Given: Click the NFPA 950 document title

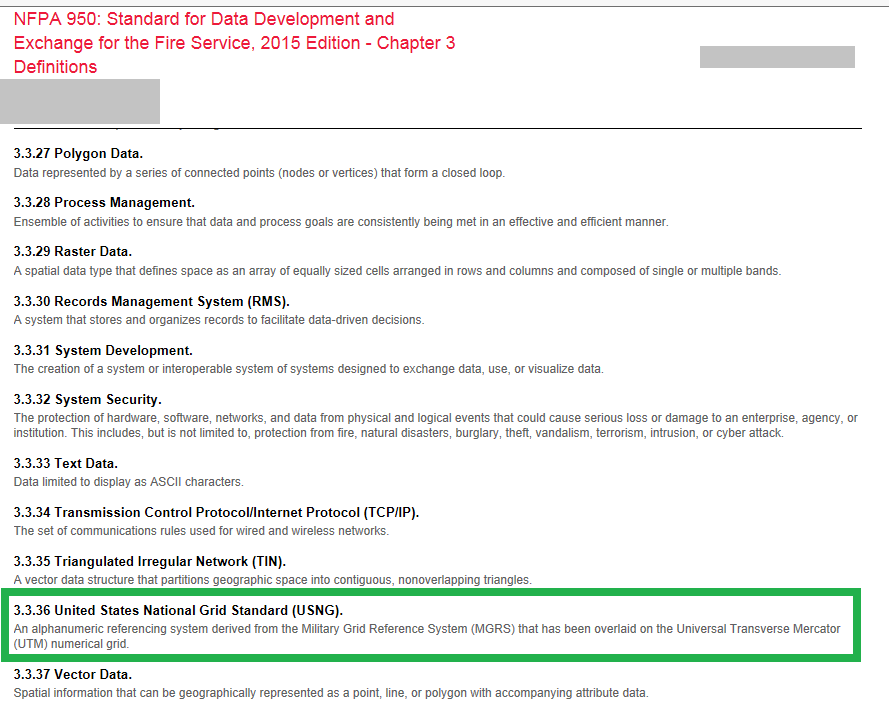Looking at the screenshot, I should (x=234, y=43).
